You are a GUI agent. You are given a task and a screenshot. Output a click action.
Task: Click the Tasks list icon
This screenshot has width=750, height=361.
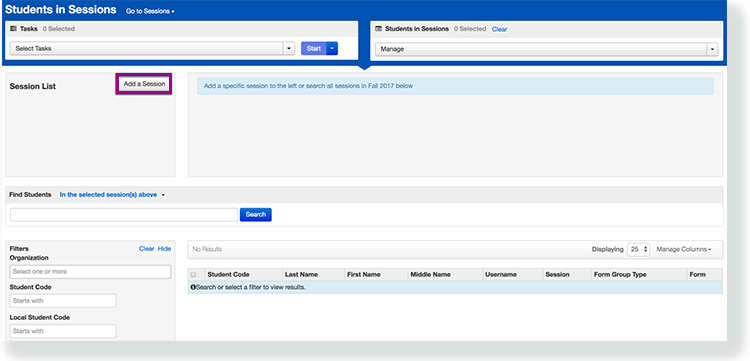pyautogui.click(x=13, y=29)
